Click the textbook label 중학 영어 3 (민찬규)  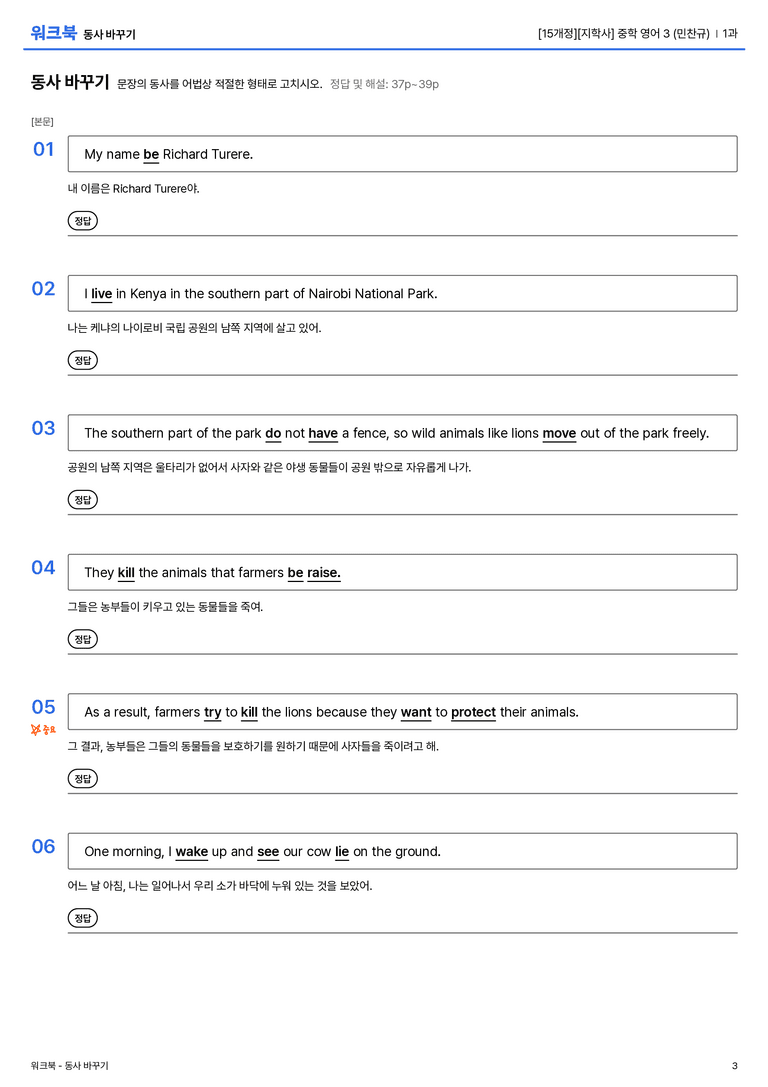[x=663, y=33]
